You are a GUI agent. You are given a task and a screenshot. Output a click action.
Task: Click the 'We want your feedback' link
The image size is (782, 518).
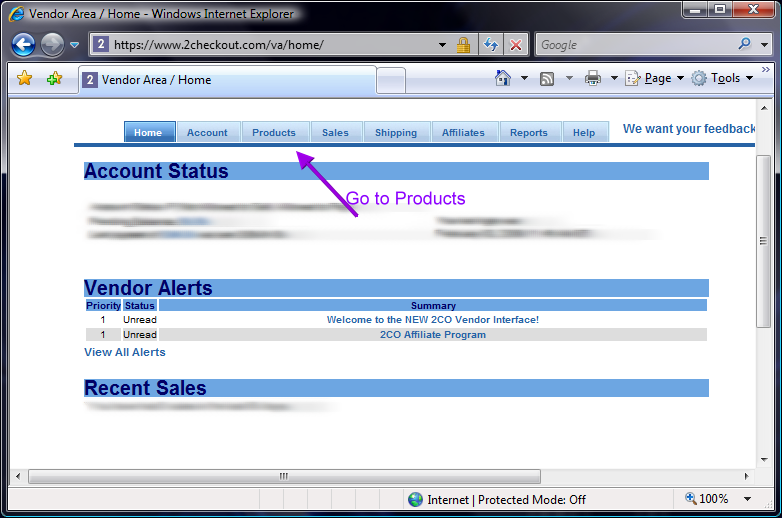click(689, 129)
